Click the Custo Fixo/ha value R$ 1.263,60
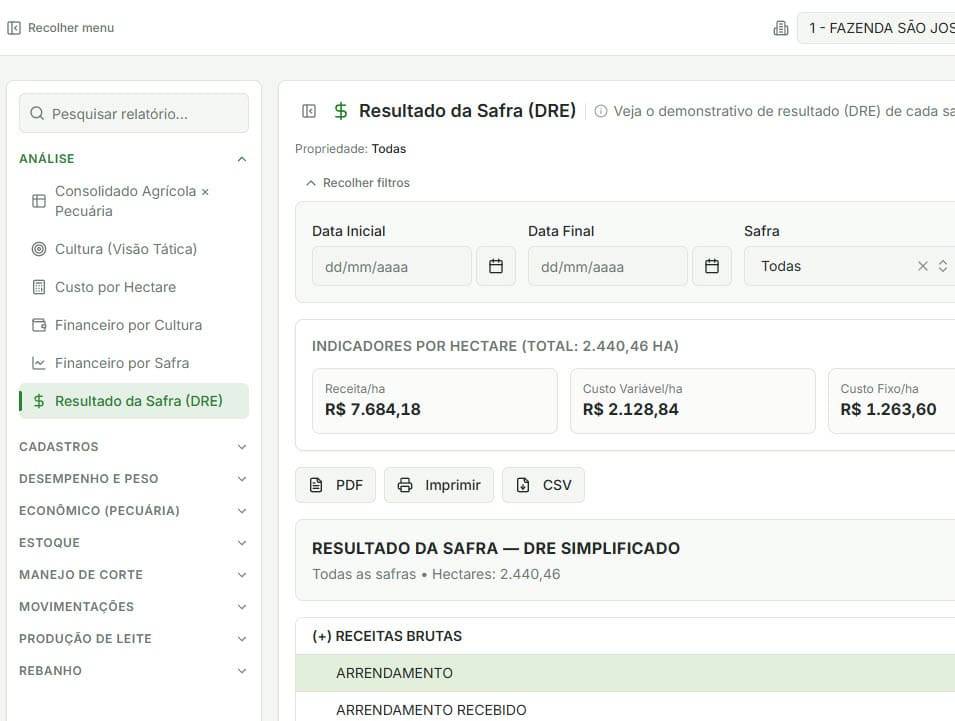Image resolution: width=955 pixels, height=721 pixels. coord(888,409)
